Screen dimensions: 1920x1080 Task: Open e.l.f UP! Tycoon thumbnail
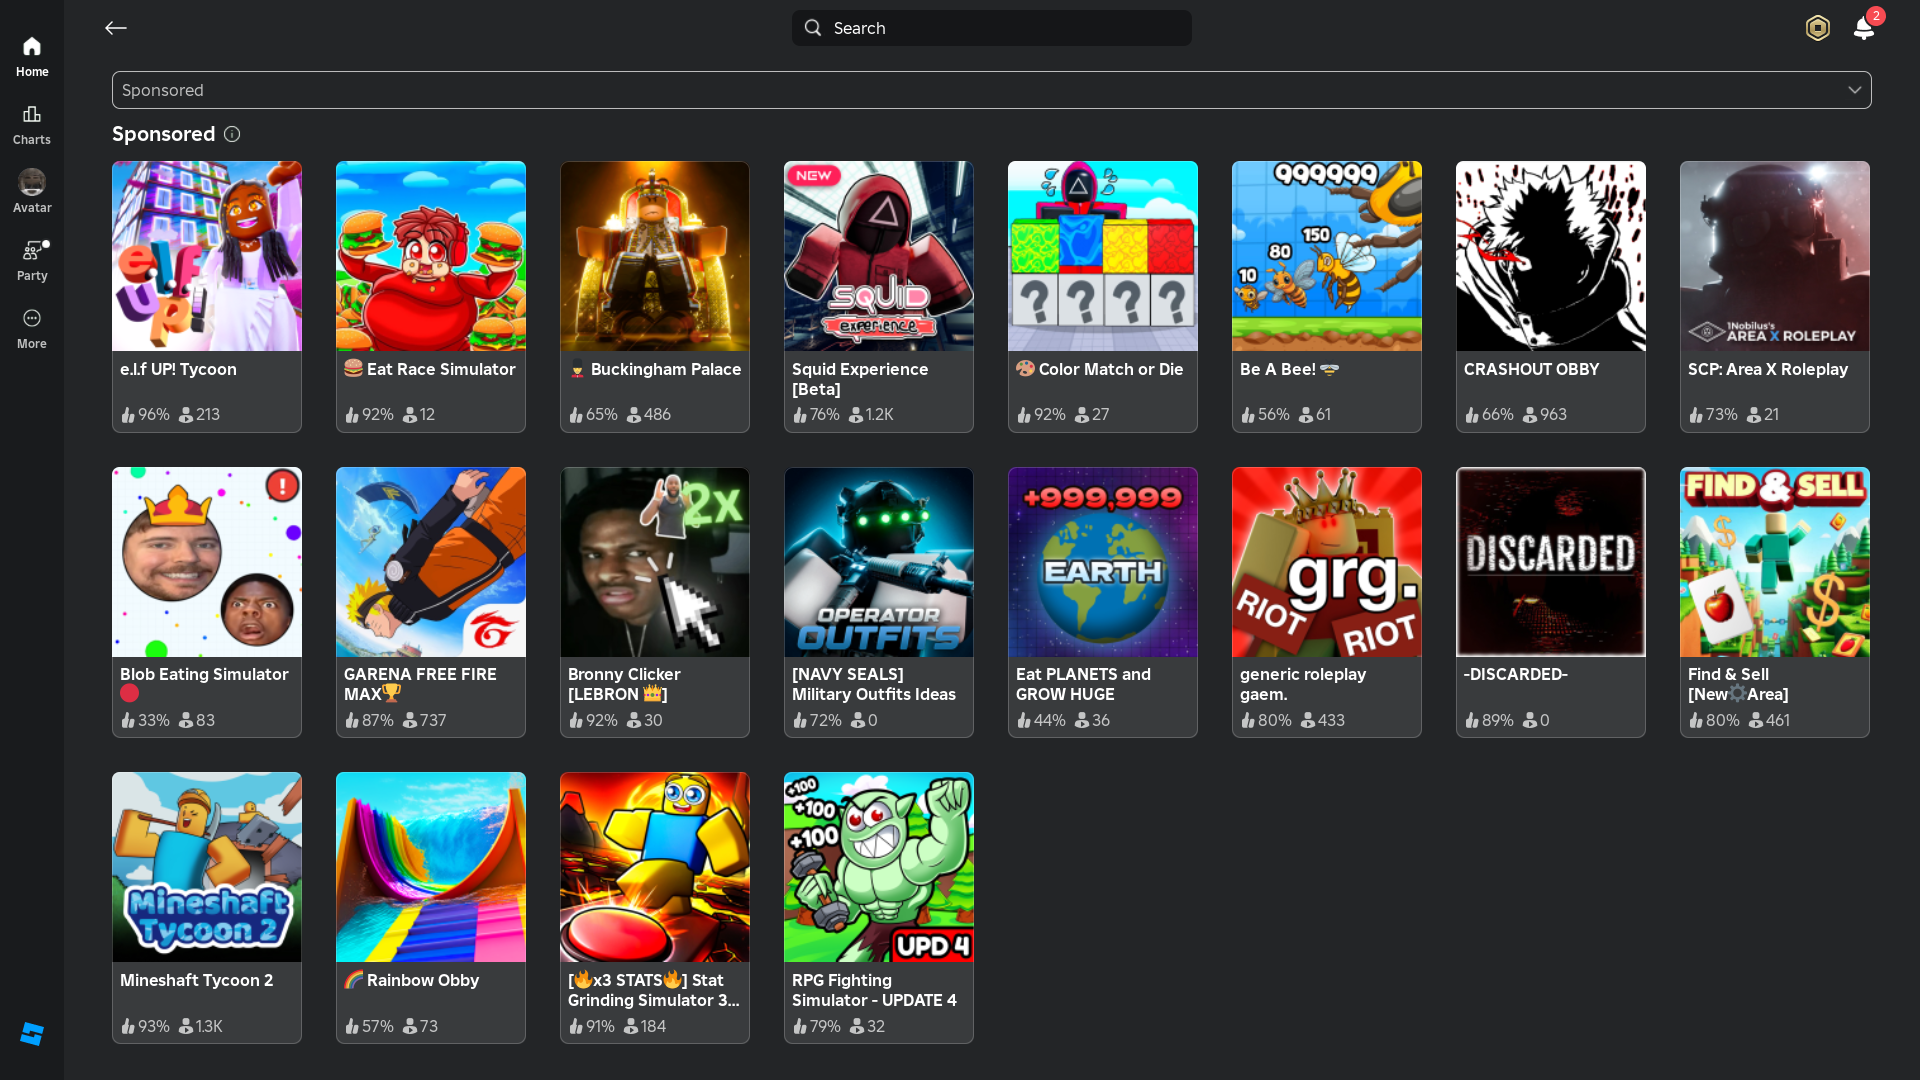207,256
